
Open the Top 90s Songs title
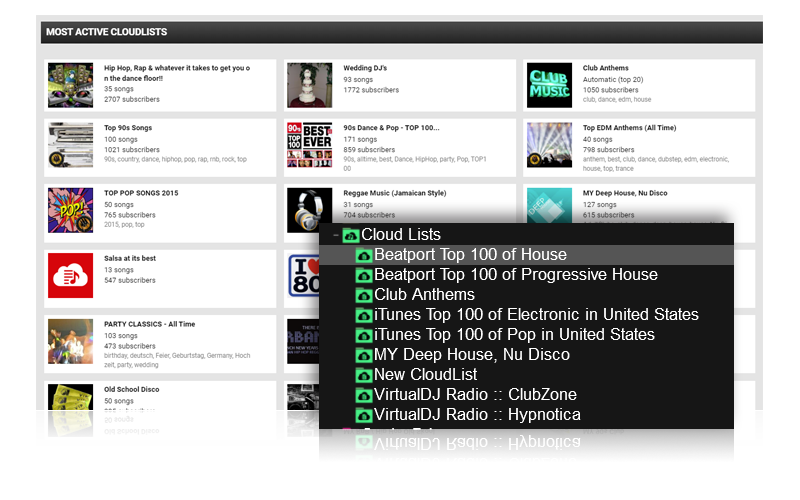pyautogui.click(x=128, y=128)
